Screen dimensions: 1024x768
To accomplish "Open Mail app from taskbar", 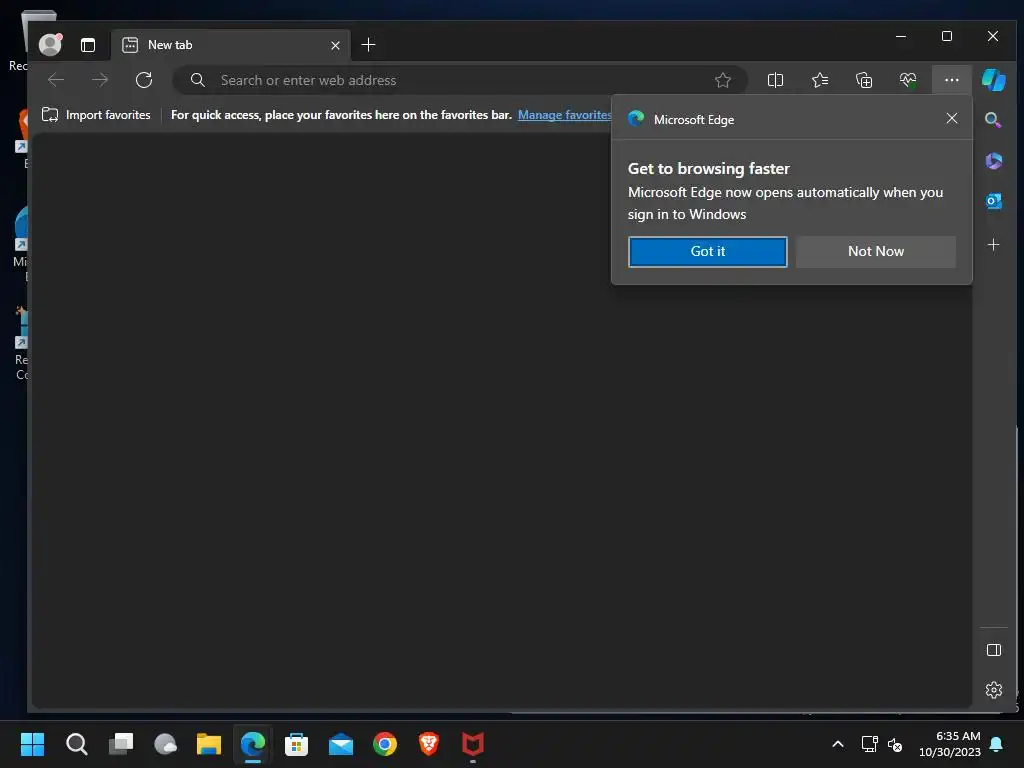I will point(341,744).
